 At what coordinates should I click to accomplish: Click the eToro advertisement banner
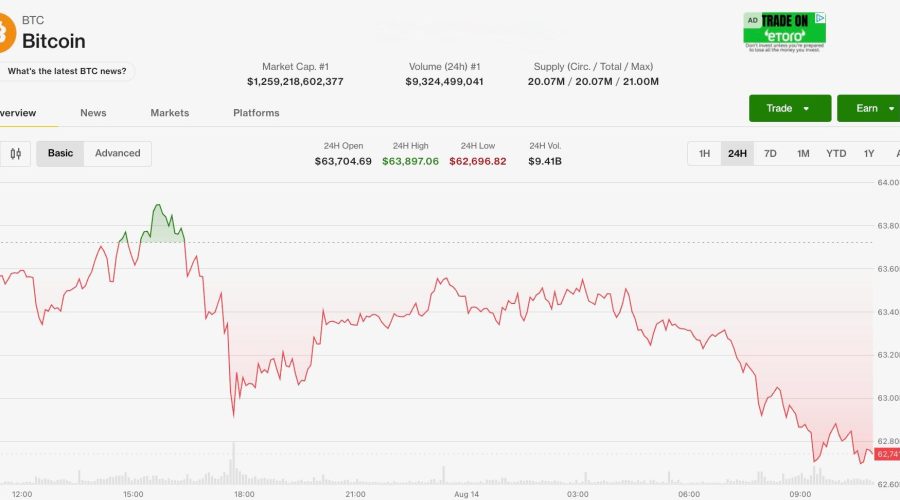point(784,32)
